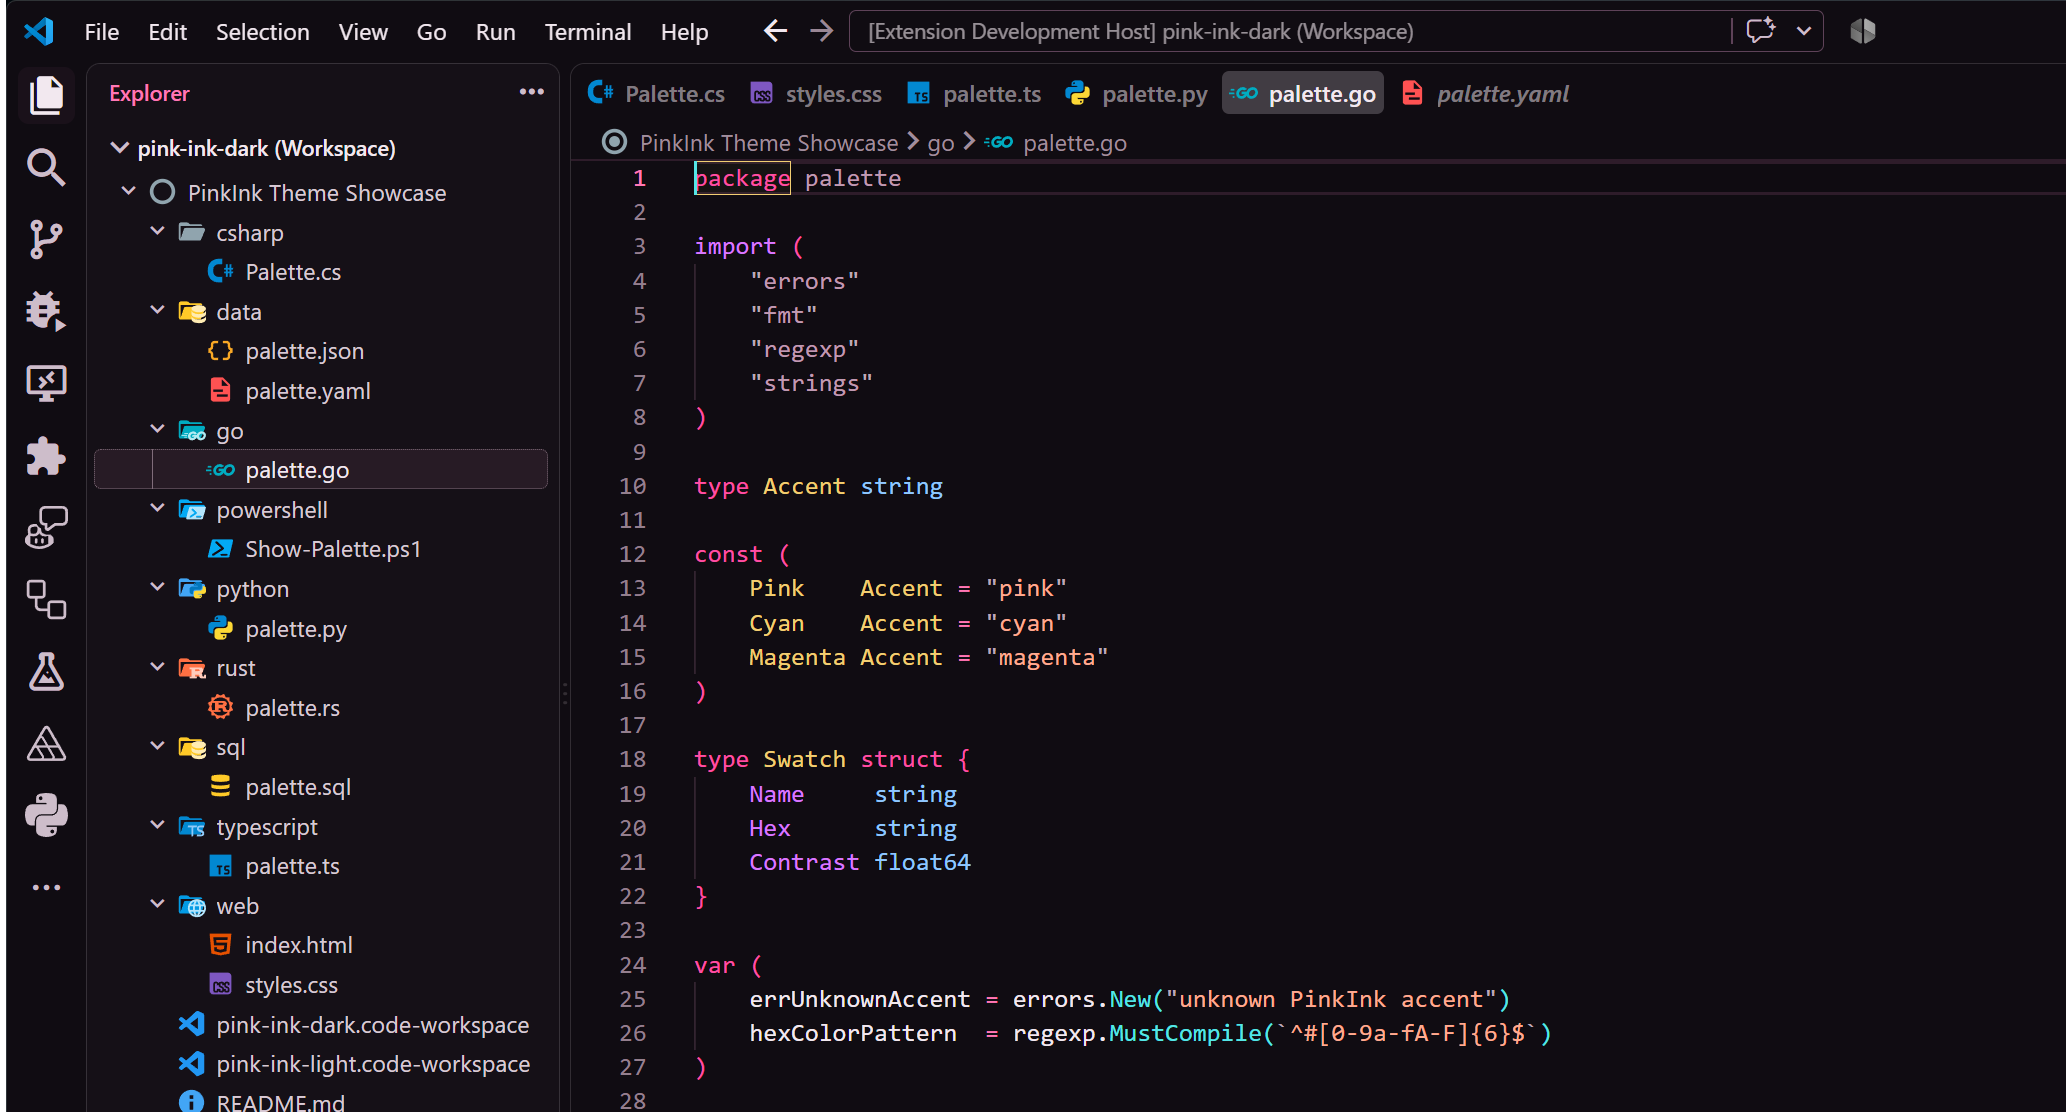This screenshot has height=1112, width=2066.
Task: Open the Remote Explorer view
Action: [x=46, y=383]
